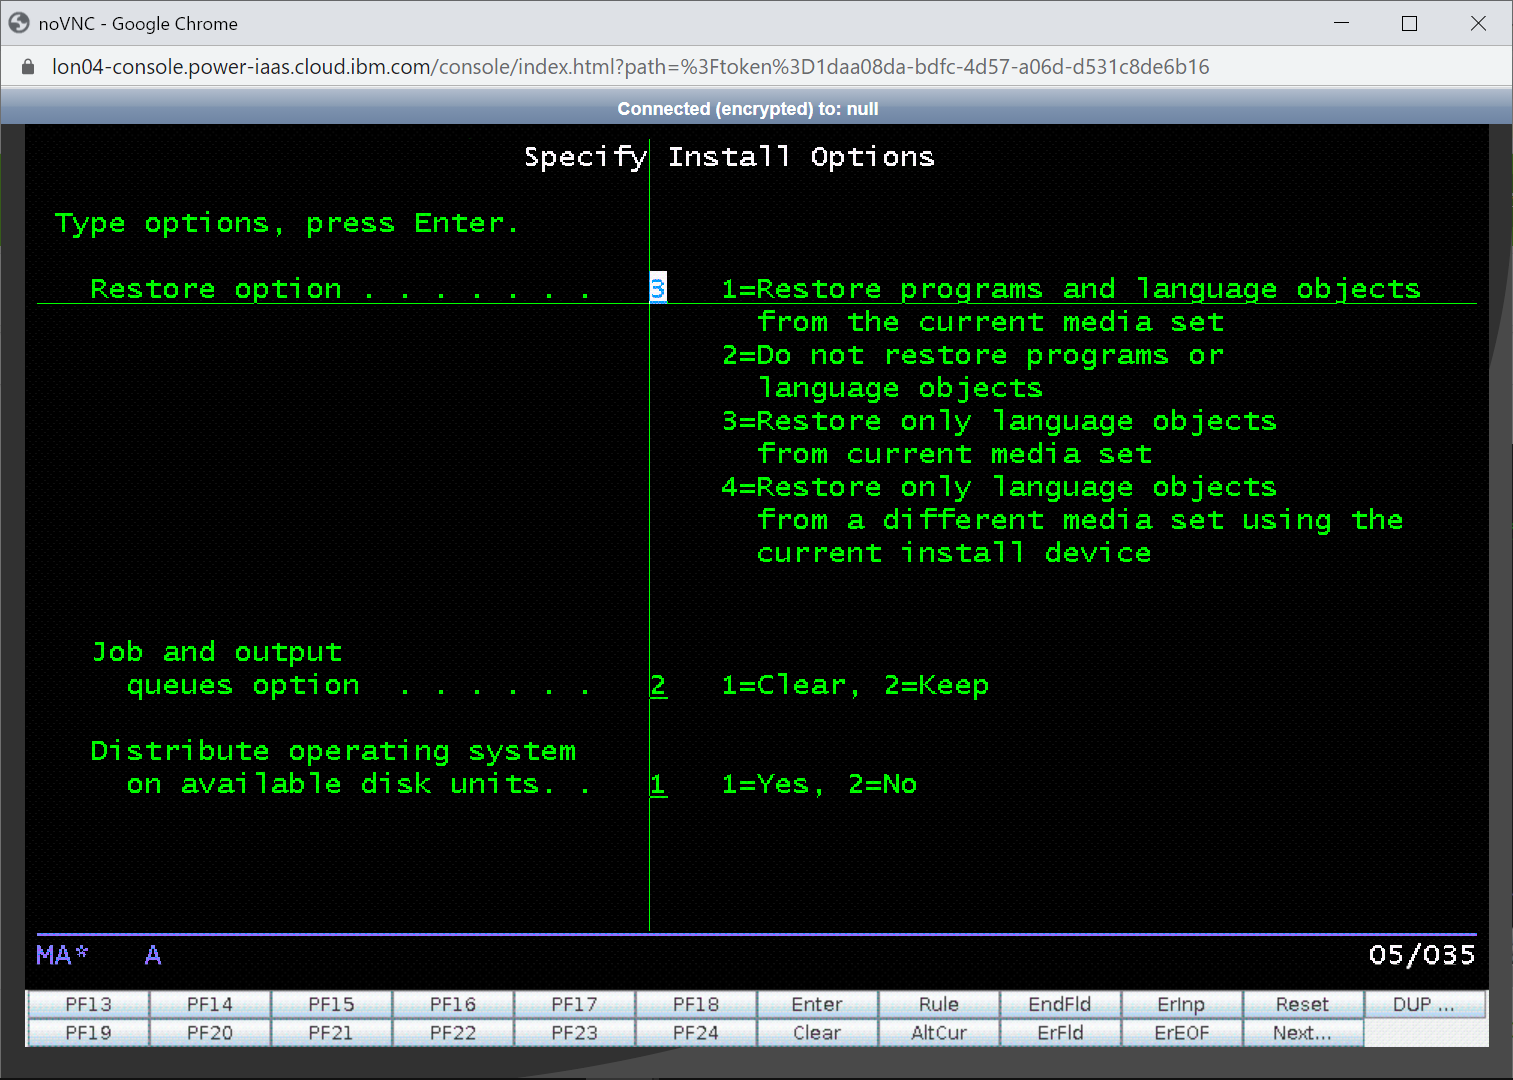Click the EndFld button
Screen dimensions: 1513x1080
1060,1004
